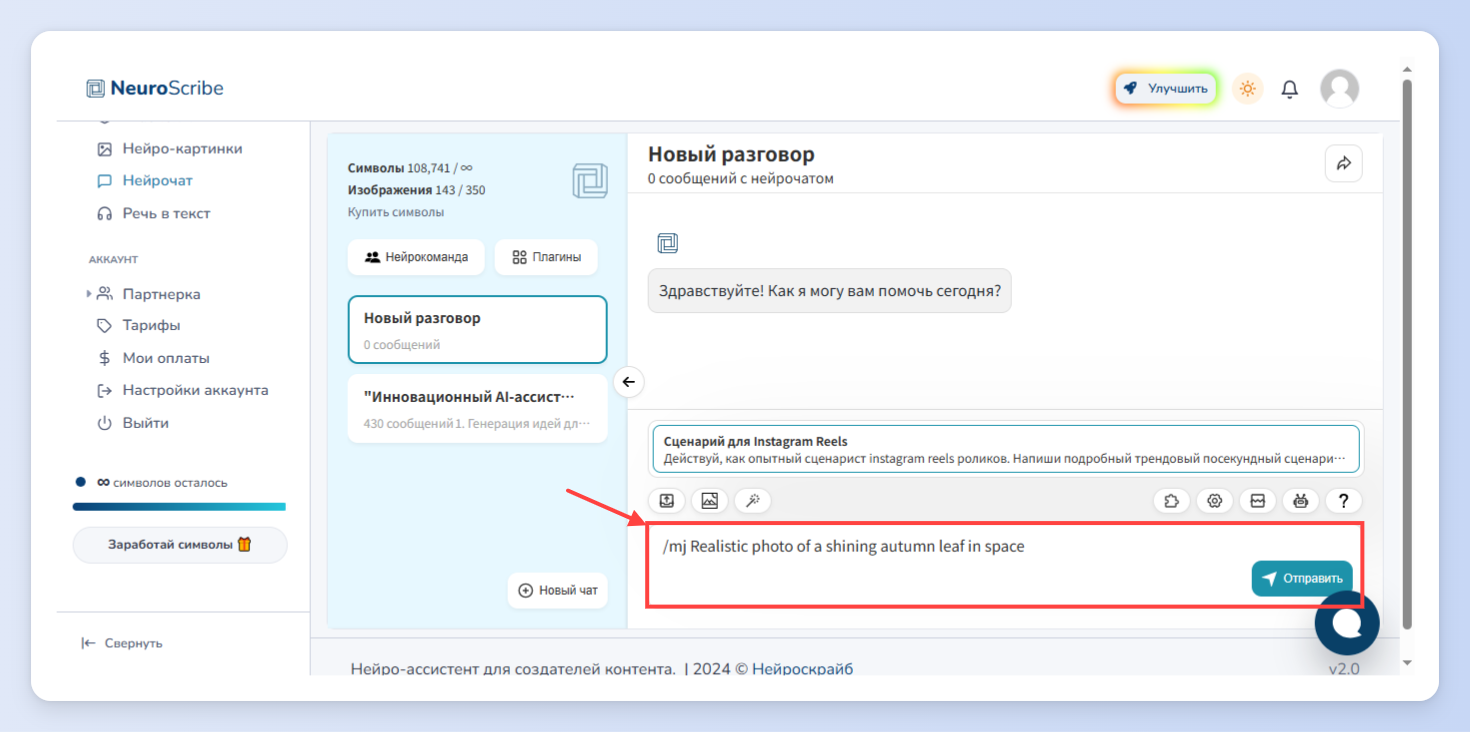The image size is (1470, 732).
Task: Click the Нейроскрайб footer link
Action: 803,669
